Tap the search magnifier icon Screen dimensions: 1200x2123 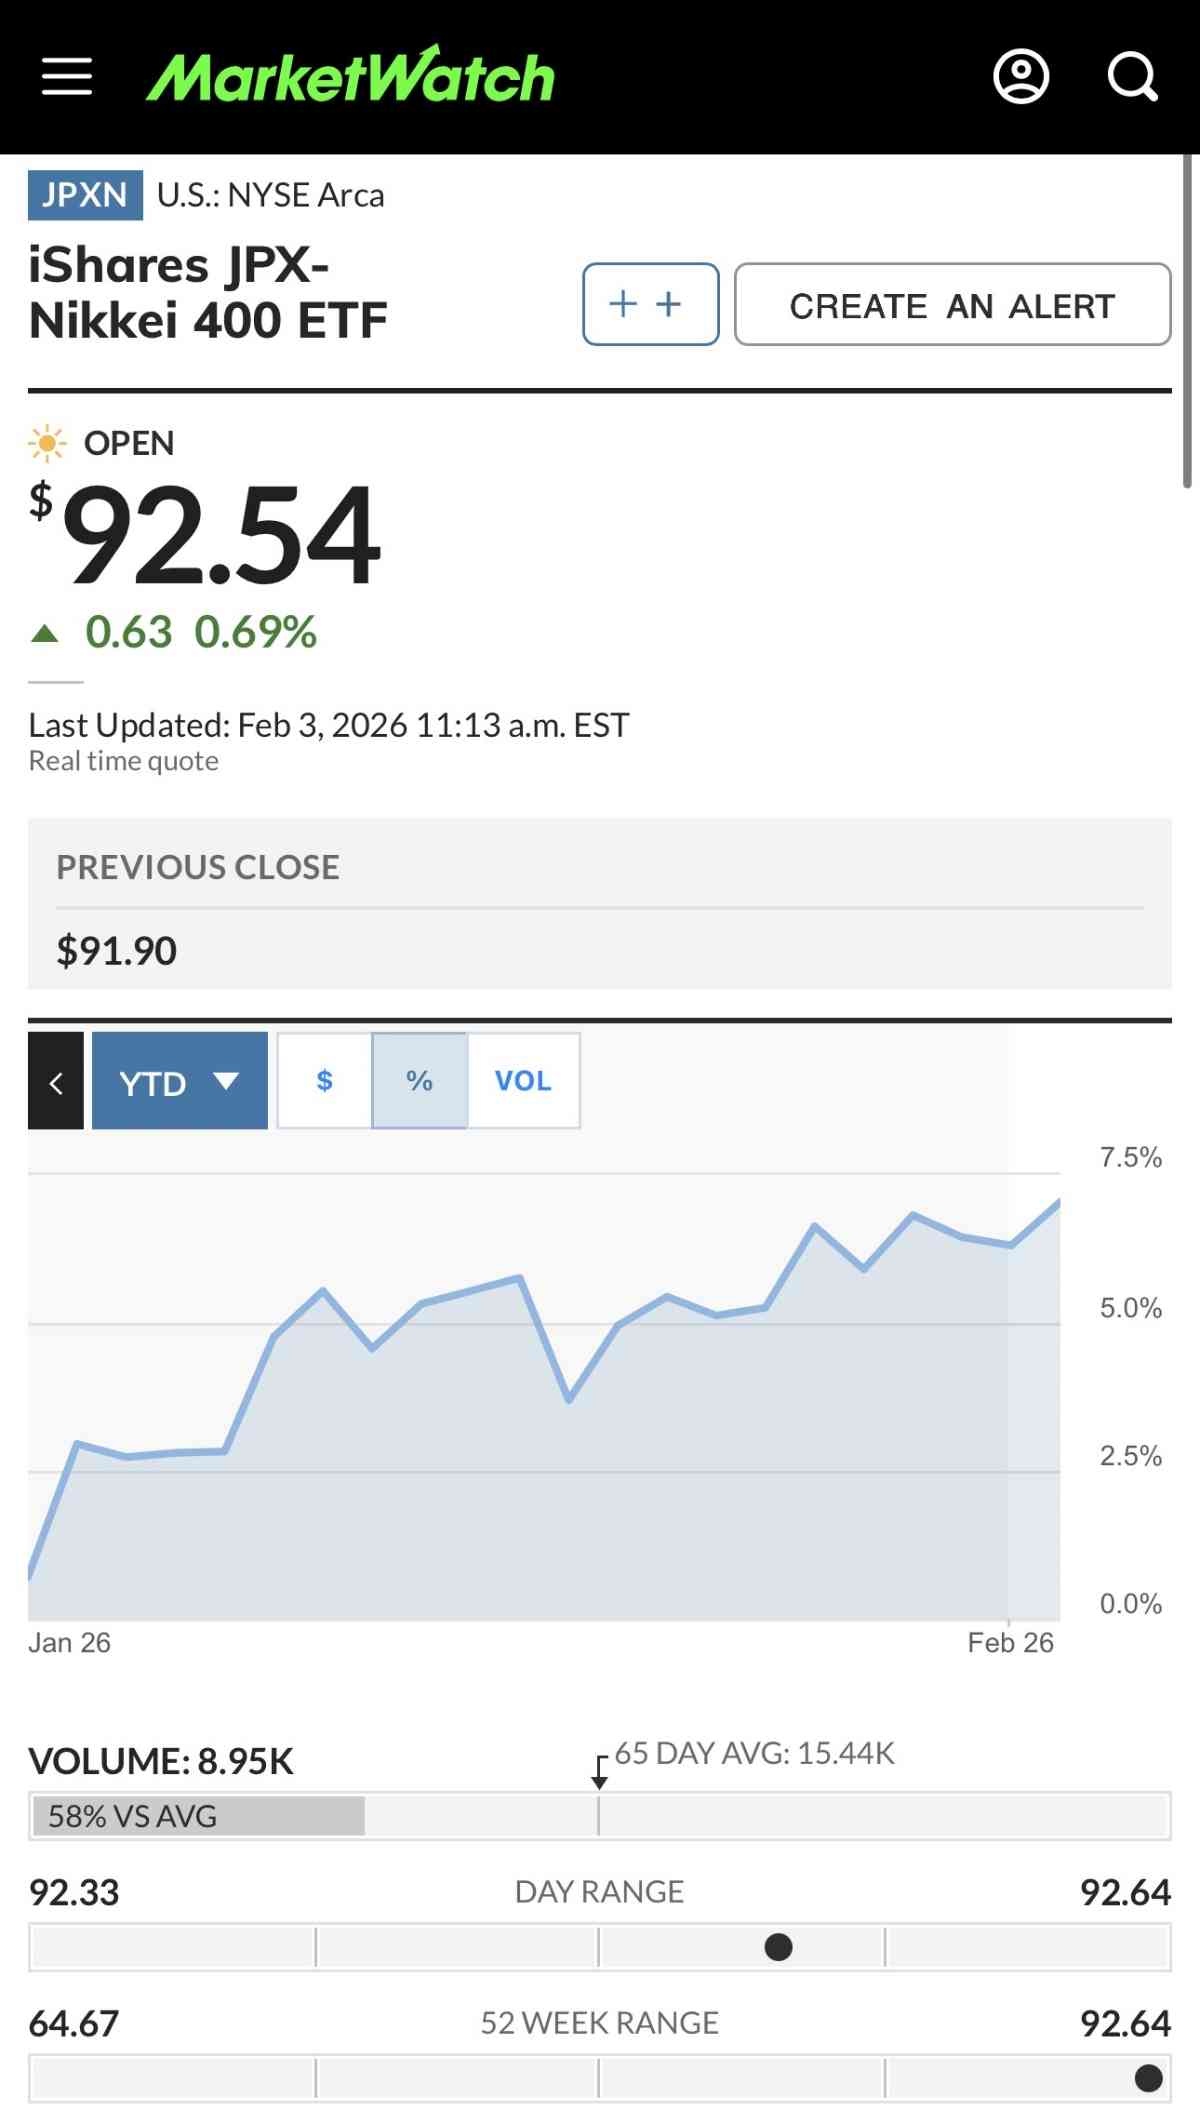[x=1132, y=77]
